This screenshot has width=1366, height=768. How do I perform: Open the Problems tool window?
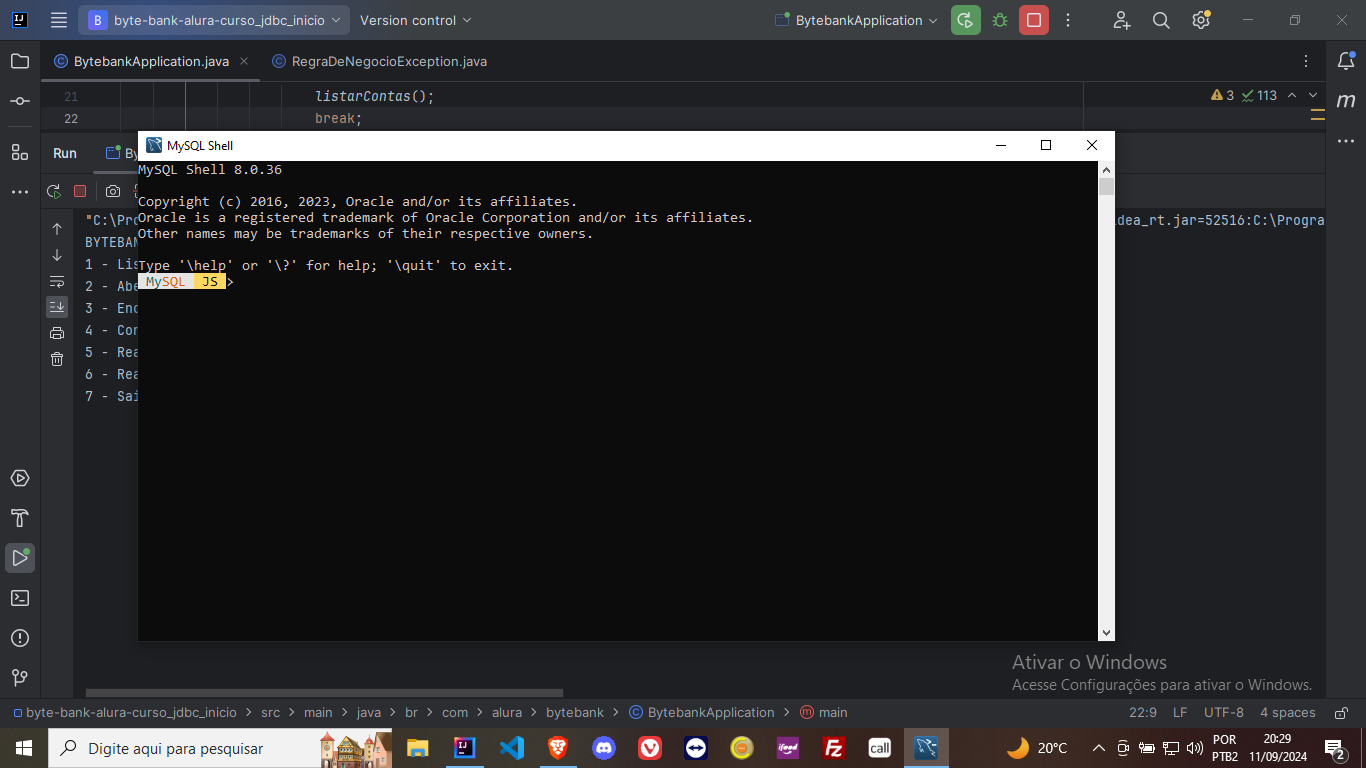click(20, 638)
